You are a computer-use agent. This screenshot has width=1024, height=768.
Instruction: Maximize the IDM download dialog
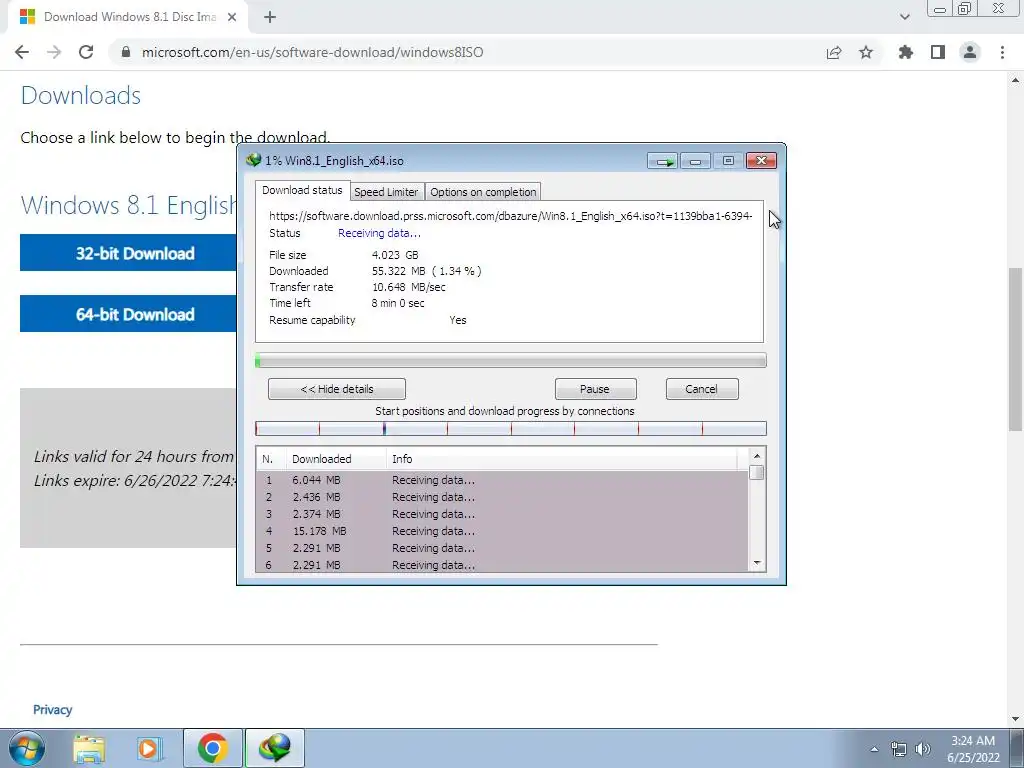pyautogui.click(x=728, y=161)
